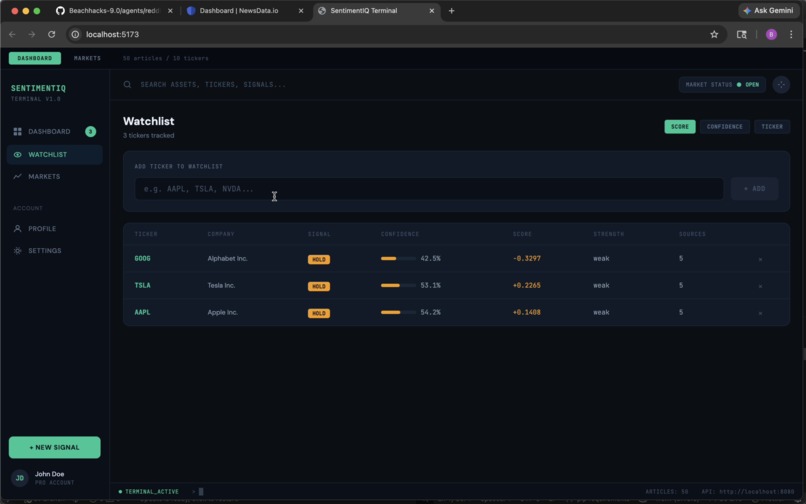Click the terminal prompt cursor in status bar
Viewport: 806px width, 504px height.
[x=201, y=492]
